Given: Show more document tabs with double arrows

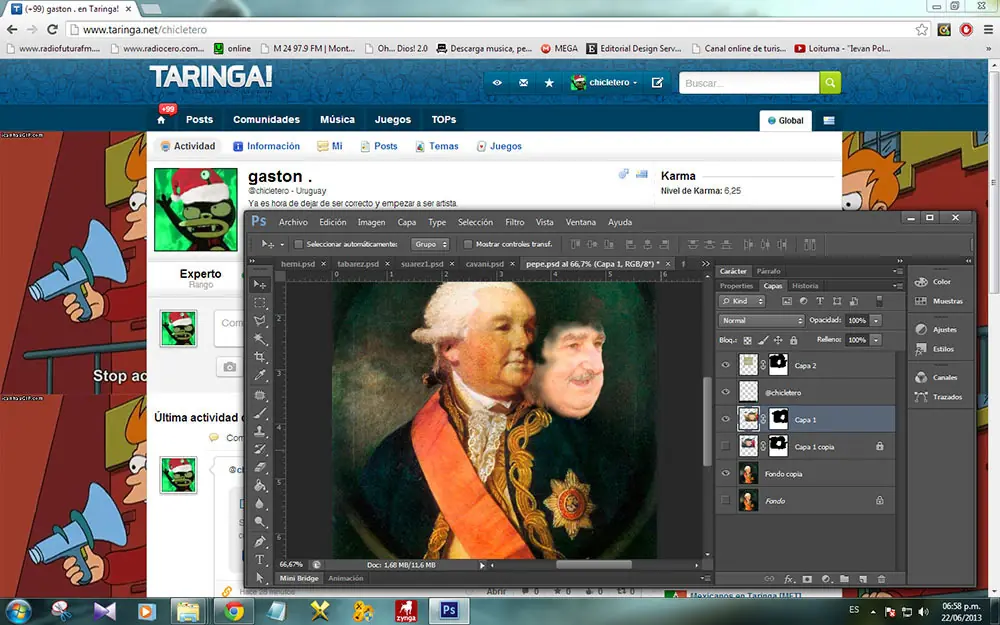Looking at the screenshot, I should 705,263.
